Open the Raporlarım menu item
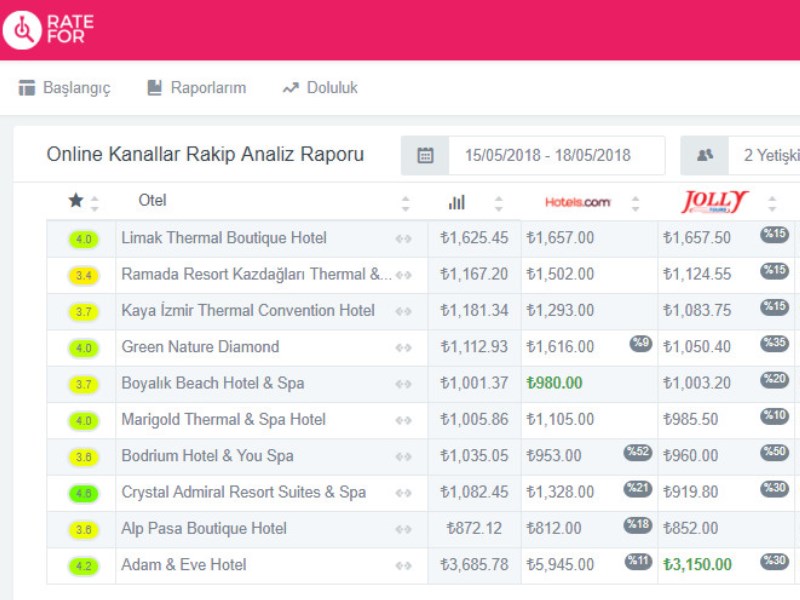Image resolution: width=800 pixels, height=600 pixels. click(196, 88)
